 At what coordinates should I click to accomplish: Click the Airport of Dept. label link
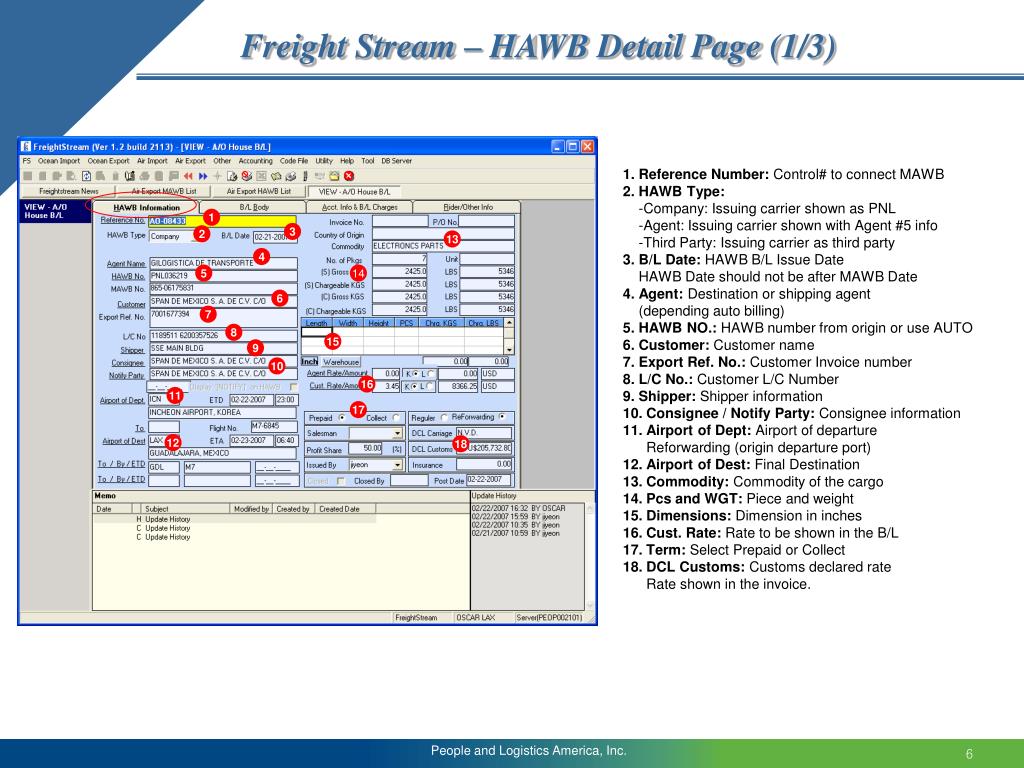coord(122,400)
